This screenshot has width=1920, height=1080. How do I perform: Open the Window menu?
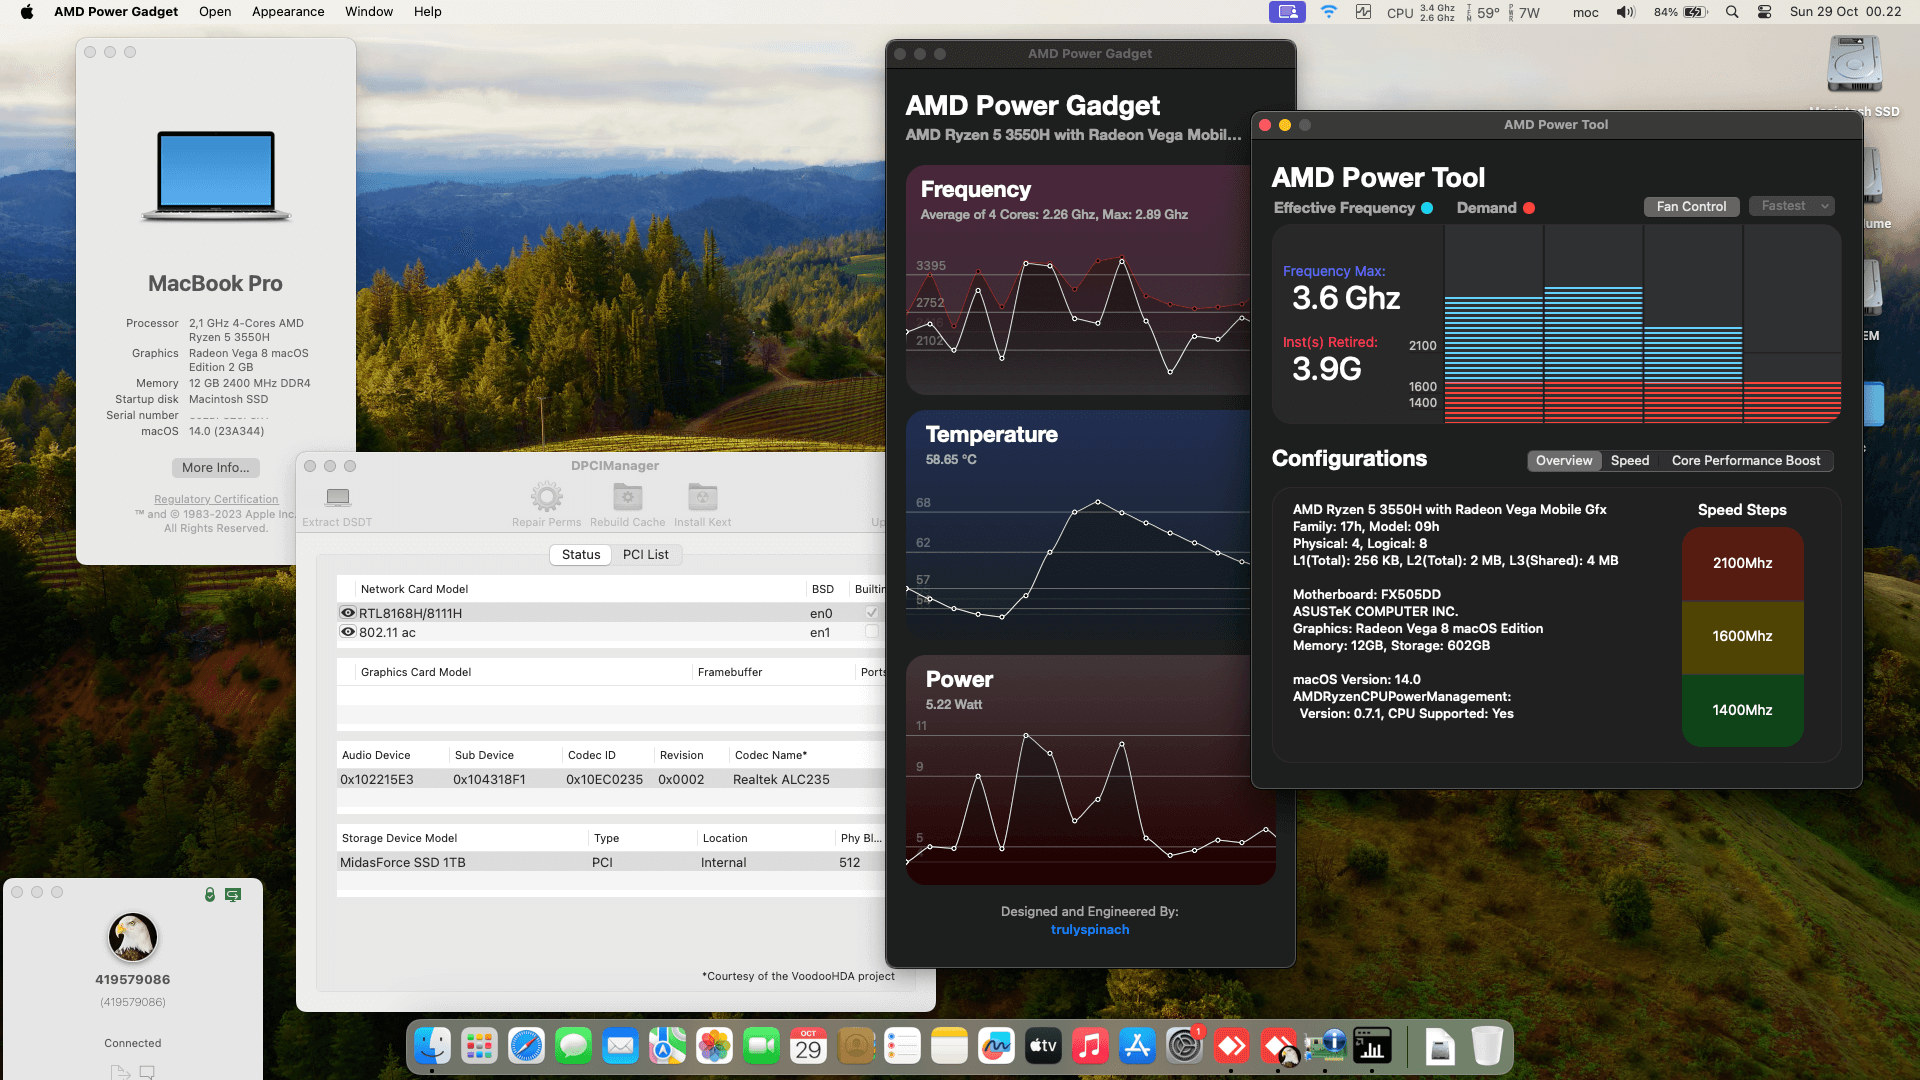(369, 12)
